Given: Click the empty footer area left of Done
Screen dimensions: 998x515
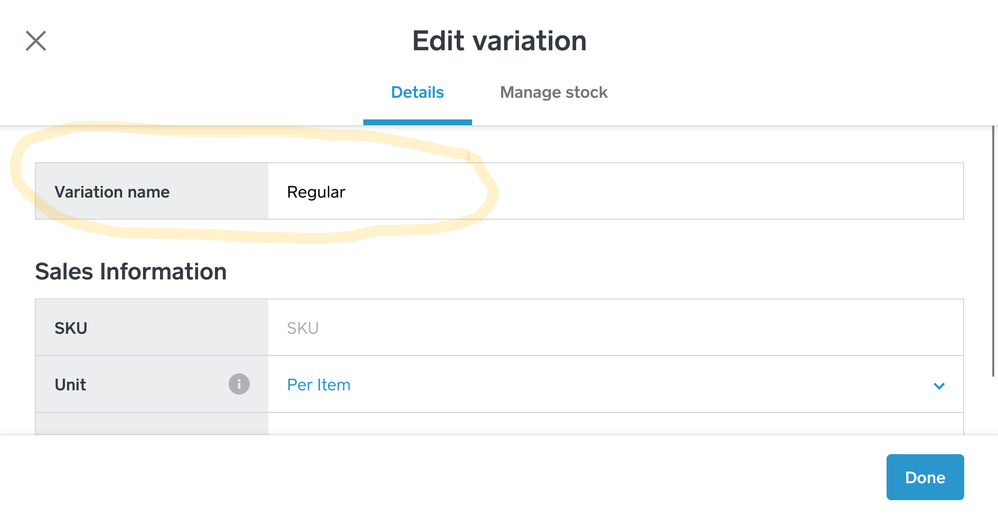Looking at the screenshot, I should (x=440, y=476).
